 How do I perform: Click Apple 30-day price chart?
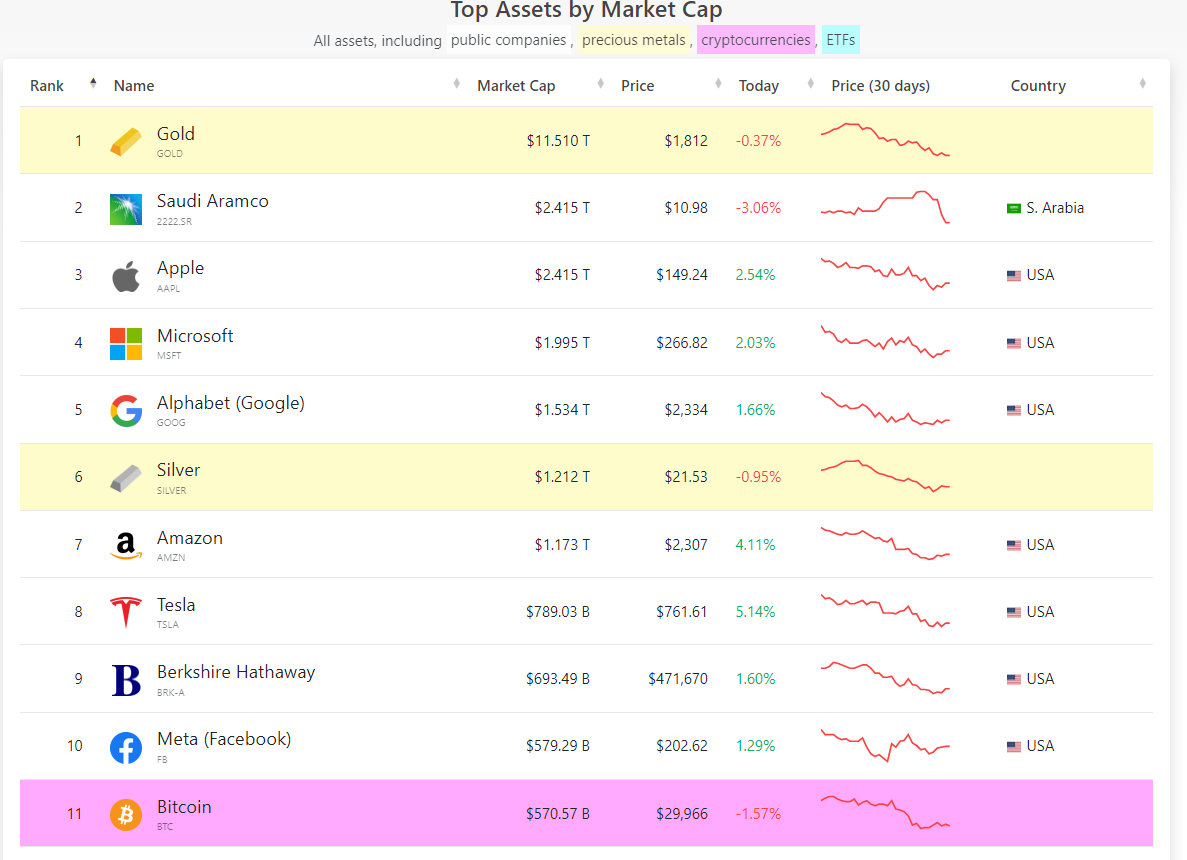pos(885,275)
